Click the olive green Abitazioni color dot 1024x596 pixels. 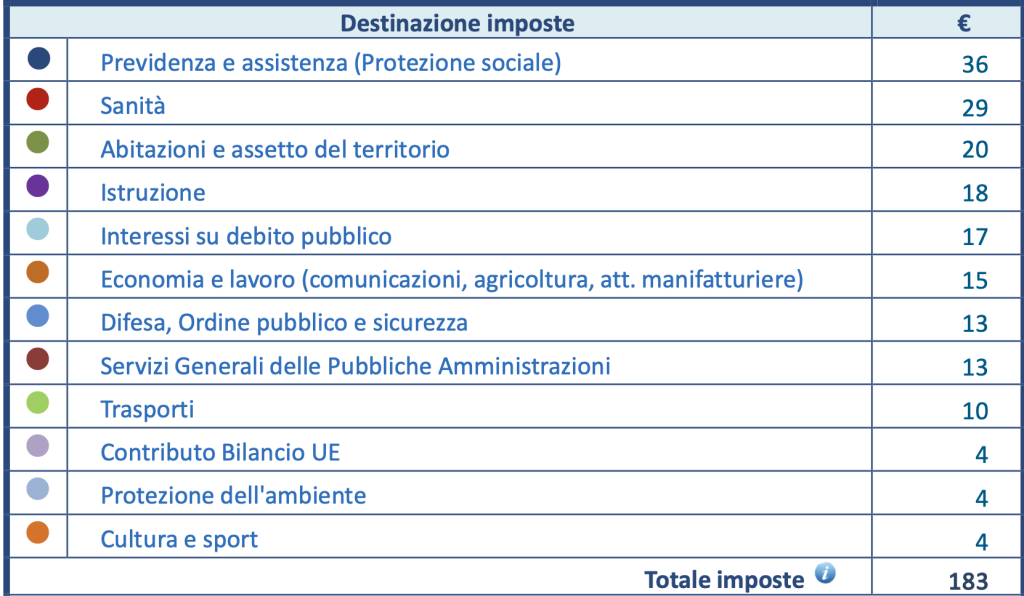point(37,142)
